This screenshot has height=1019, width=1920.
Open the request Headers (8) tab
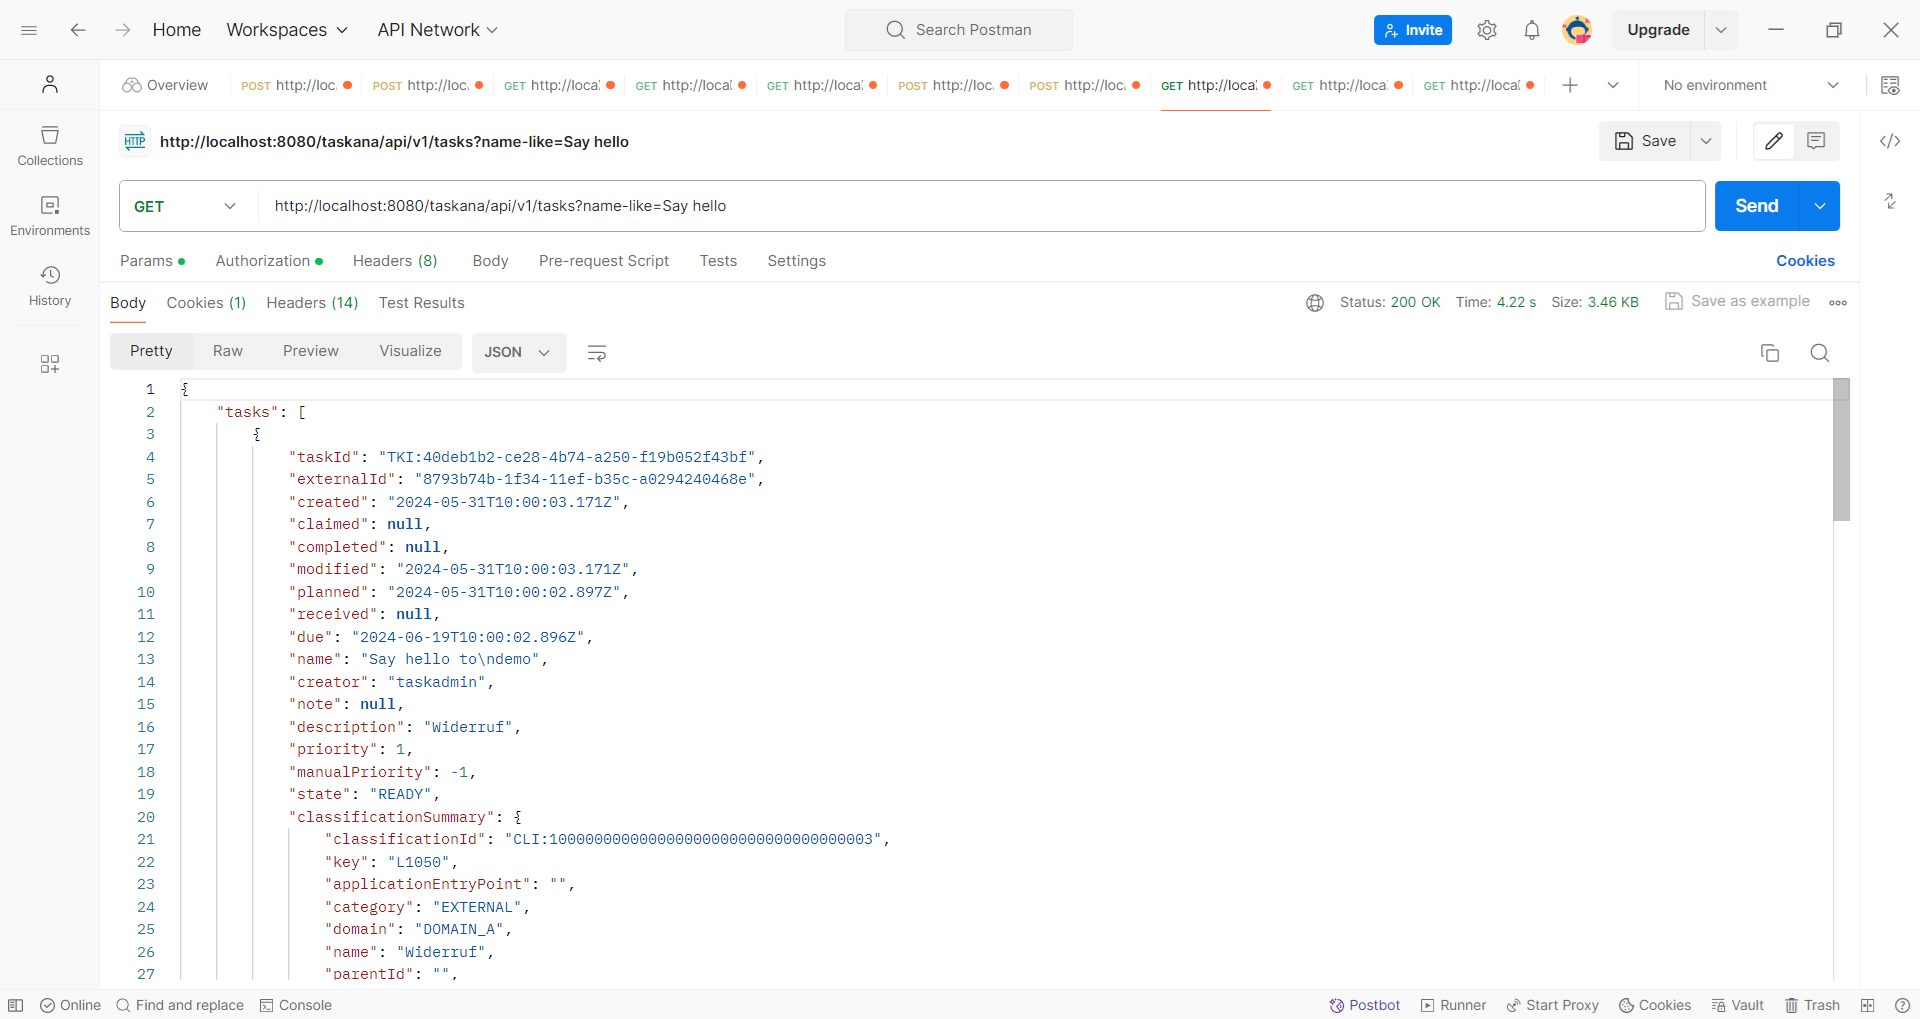click(395, 261)
